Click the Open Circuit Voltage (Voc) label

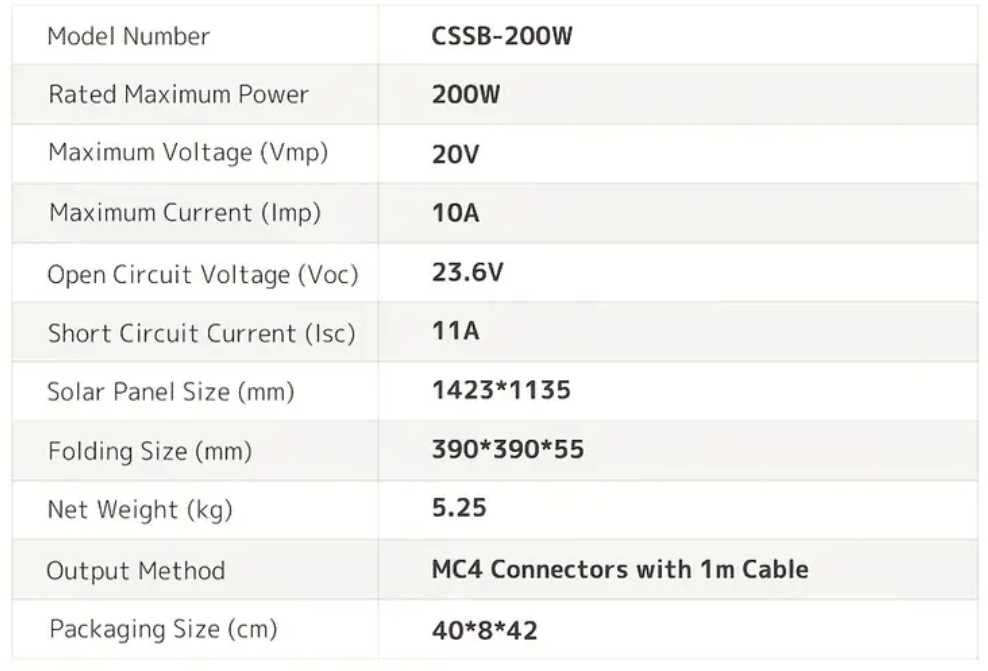tap(203, 274)
